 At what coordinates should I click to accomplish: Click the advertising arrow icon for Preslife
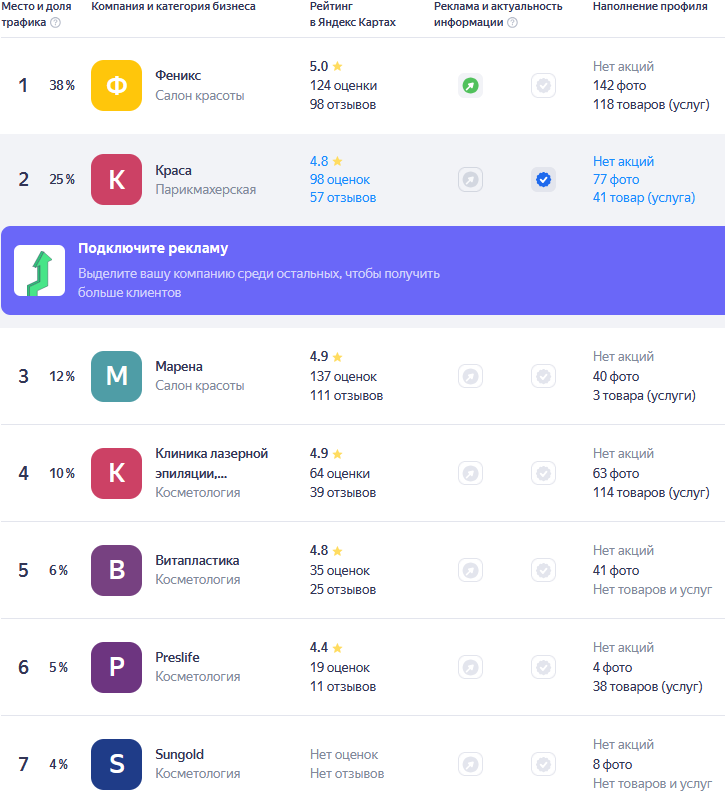click(x=470, y=667)
